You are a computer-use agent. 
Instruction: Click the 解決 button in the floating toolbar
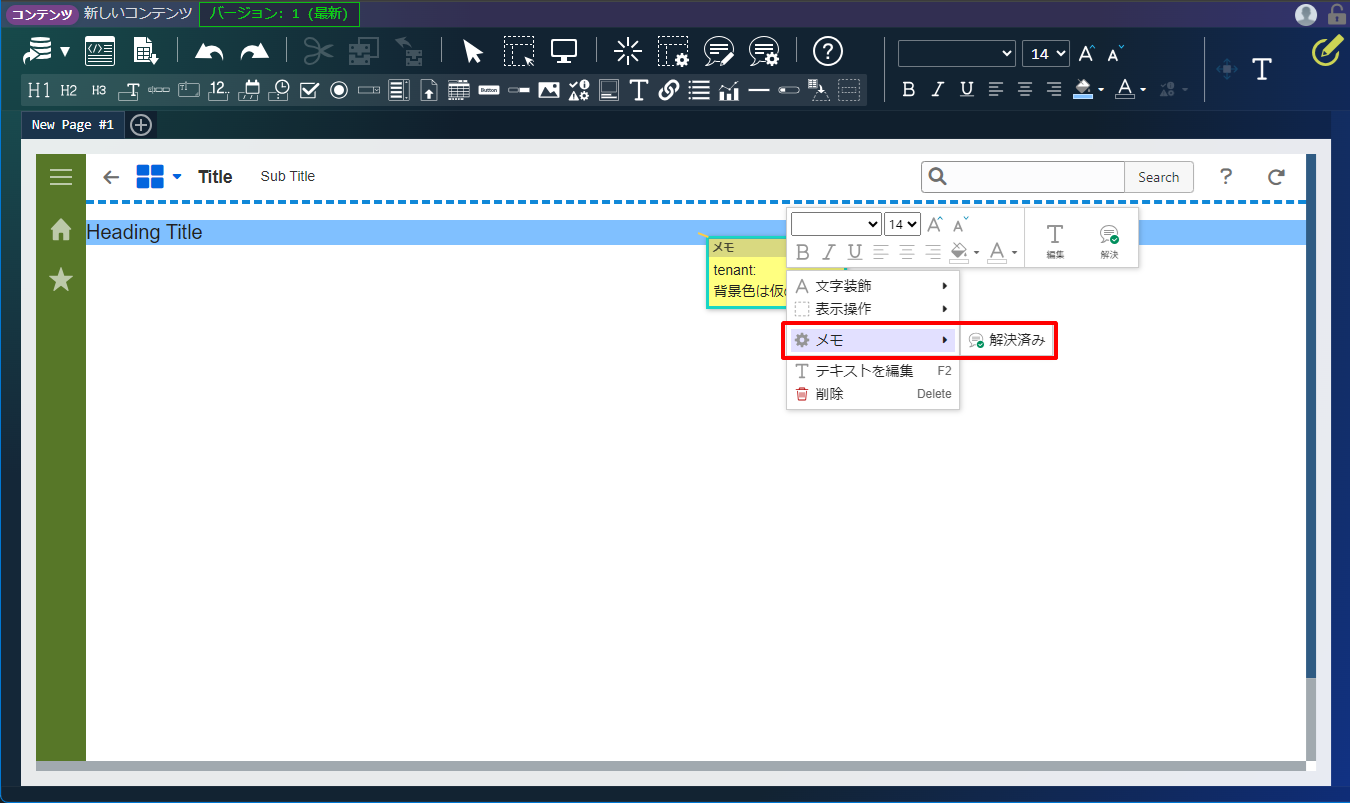[x=1109, y=240]
